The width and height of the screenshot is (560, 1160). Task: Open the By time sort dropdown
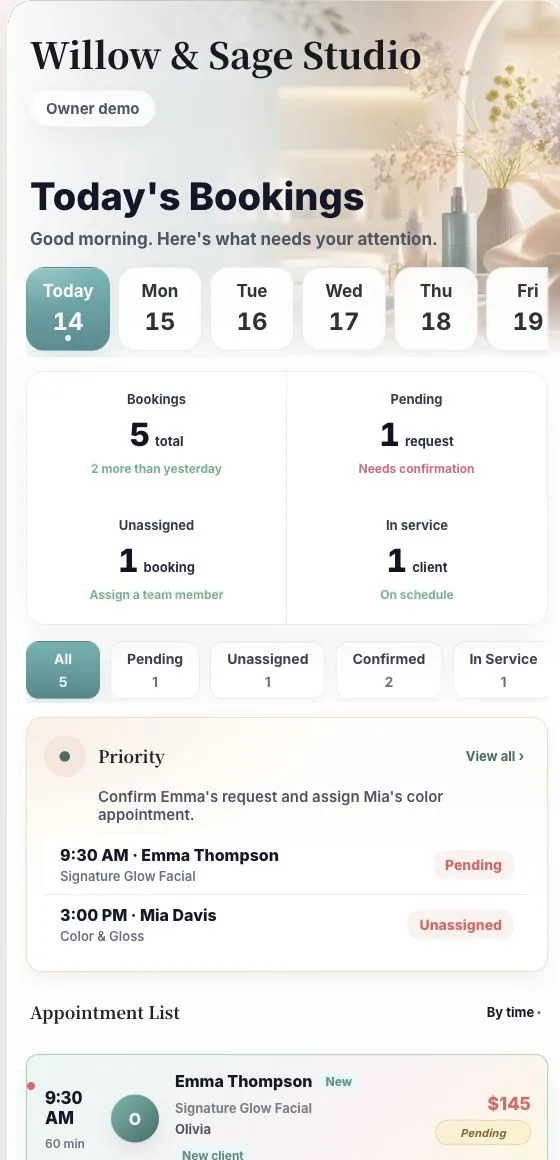point(513,1013)
